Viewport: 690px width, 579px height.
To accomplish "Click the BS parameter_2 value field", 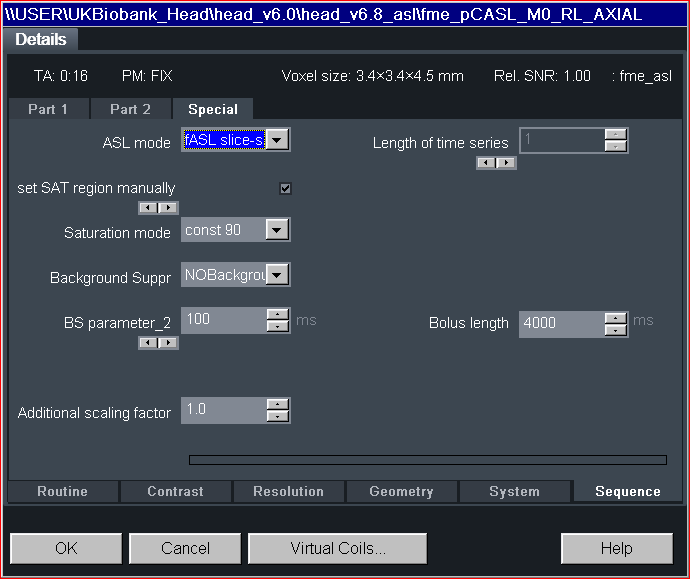I will coord(224,320).
